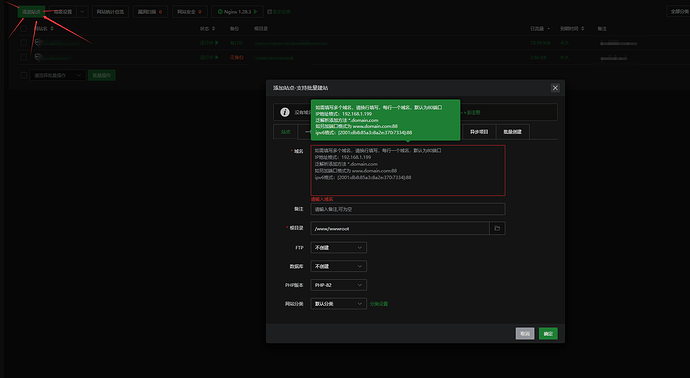Click the root directory field /www/wwwroot
The width and height of the screenshot is (690, 378).
[400, 228]
